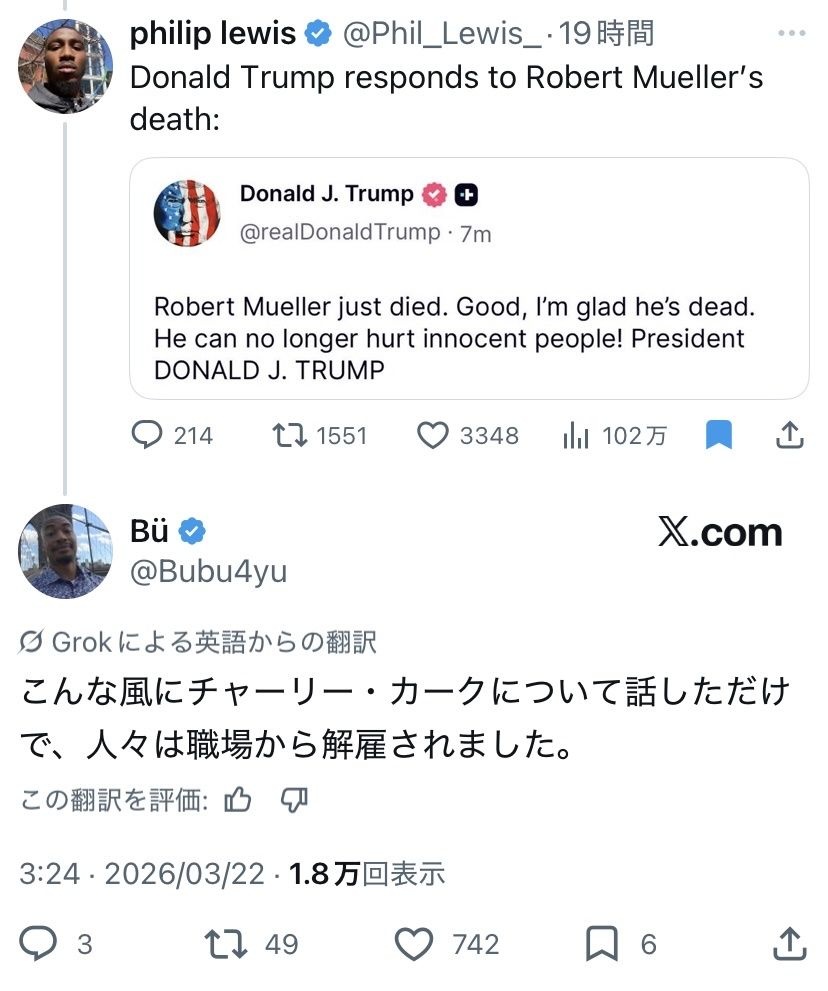Share Bü's post

click(x=789, y=943)
